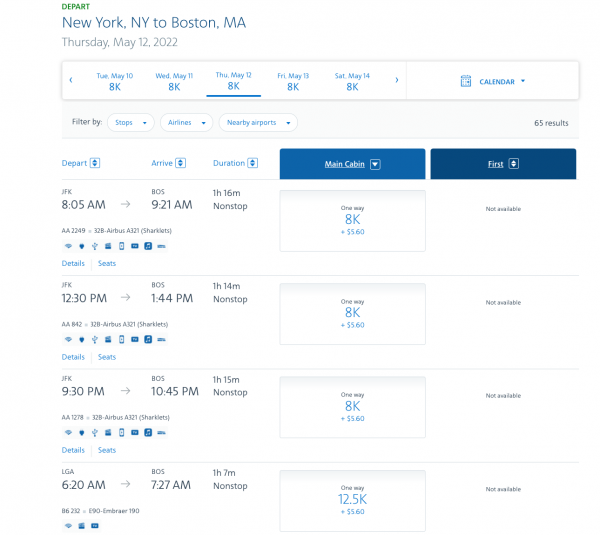The height and width of the screenshot is (535, 600).
Task: Sort flights by Arrive time
Action: 180,163
